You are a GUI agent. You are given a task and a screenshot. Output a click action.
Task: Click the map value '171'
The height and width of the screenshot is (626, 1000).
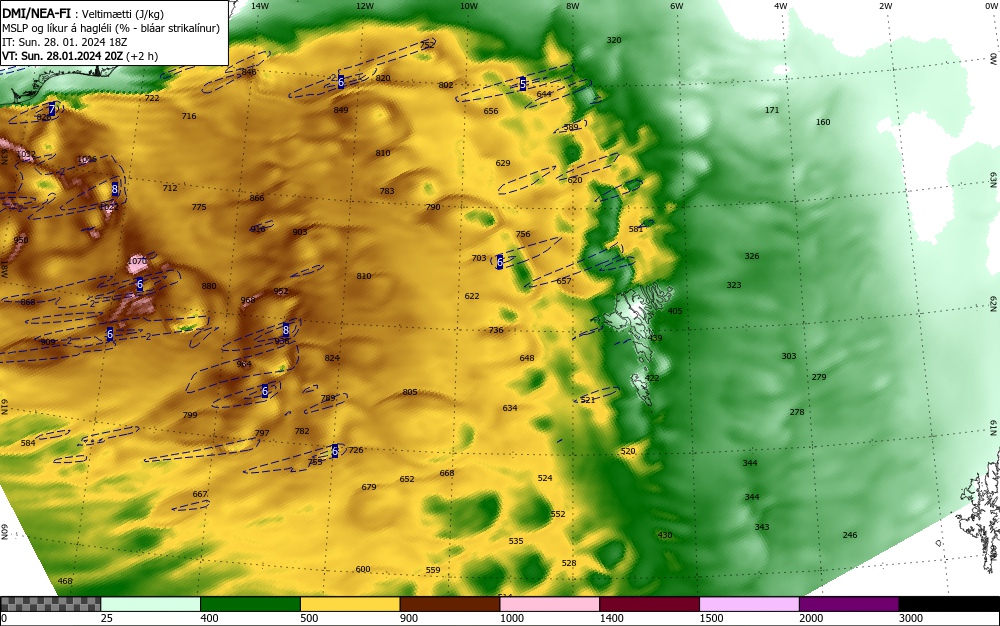point(772,110)
